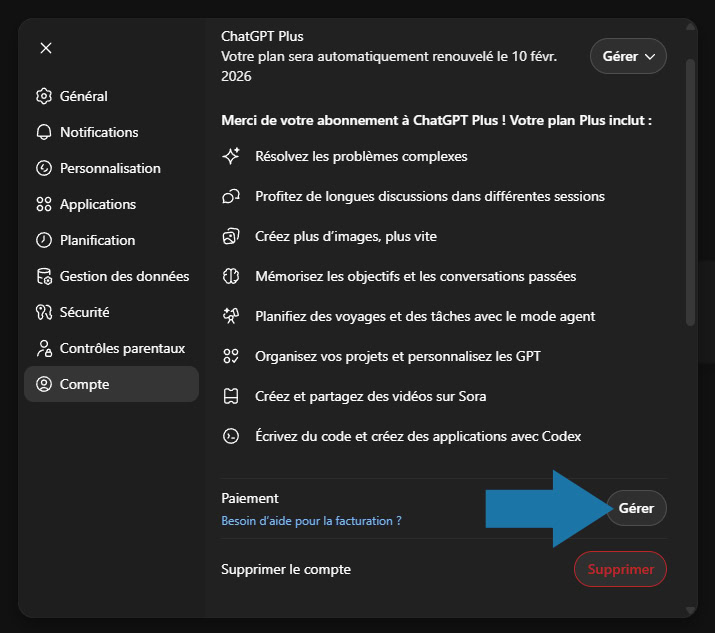This screenshot has width=715, height=633.
Task: Click the chat bubbles icon by longues discussions
Action: coord(231,197)
